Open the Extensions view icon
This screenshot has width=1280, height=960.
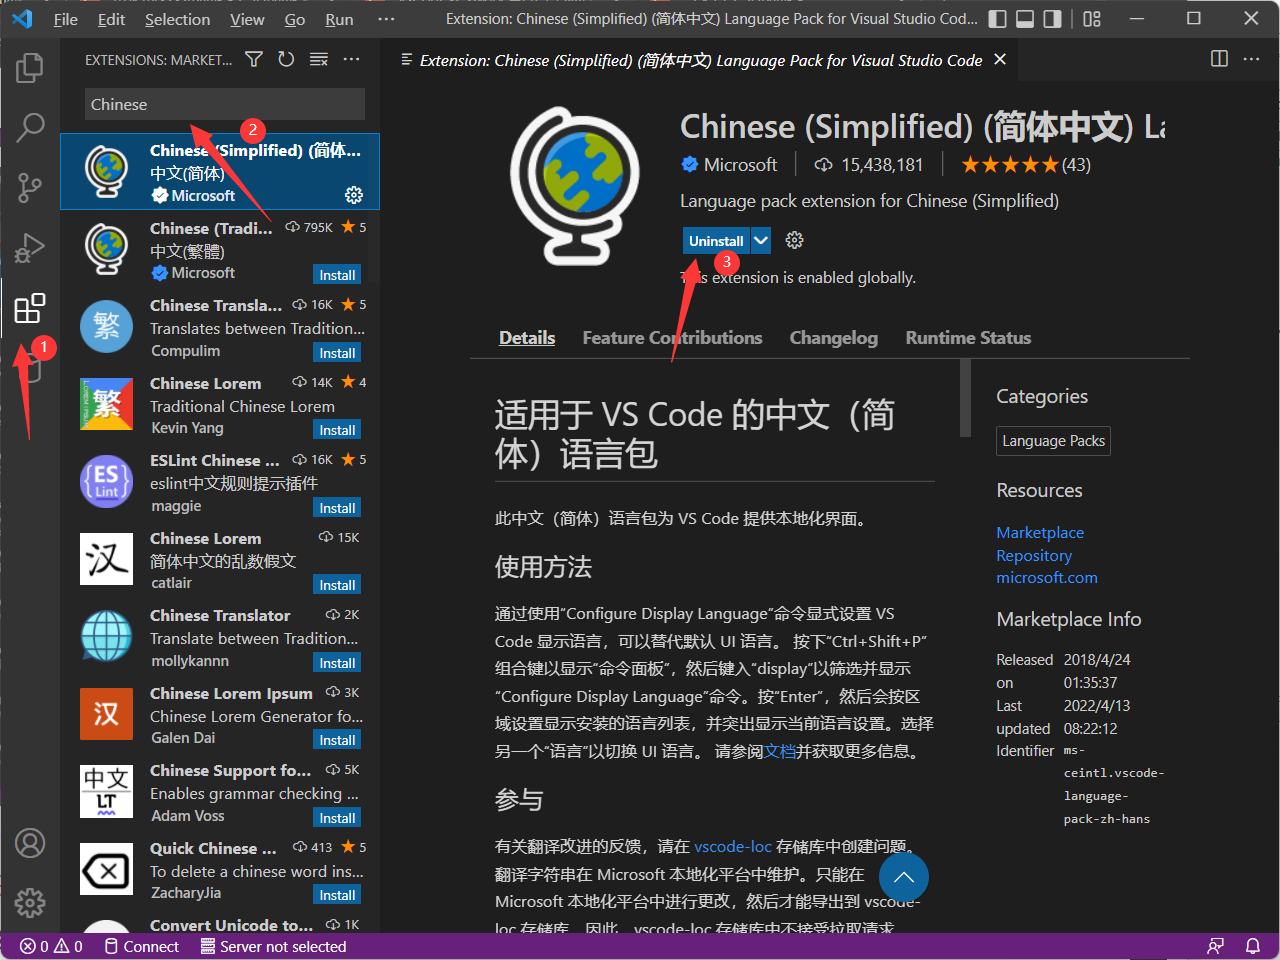click(30, 308)
